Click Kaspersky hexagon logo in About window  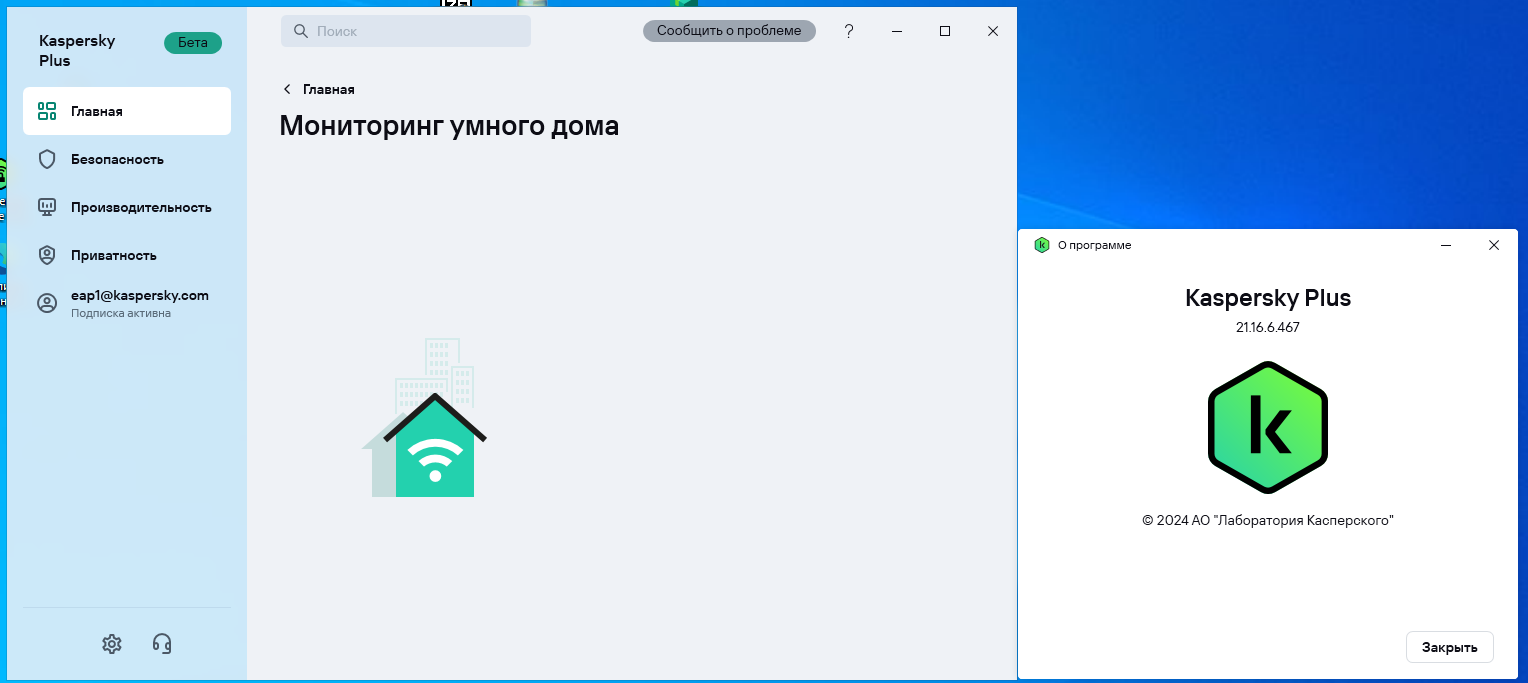coord(1267,427)
